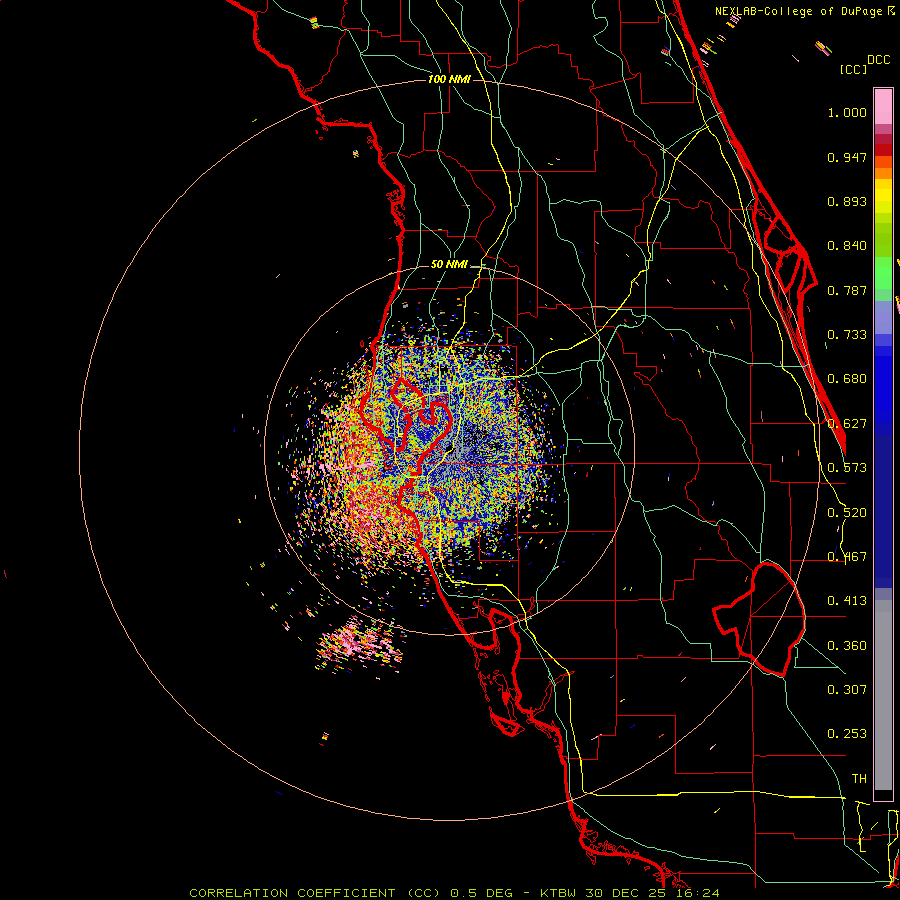The width and height of the screenshot is (900, 900).
Task: Click the [CC] units label
Action: coord(854,69)
